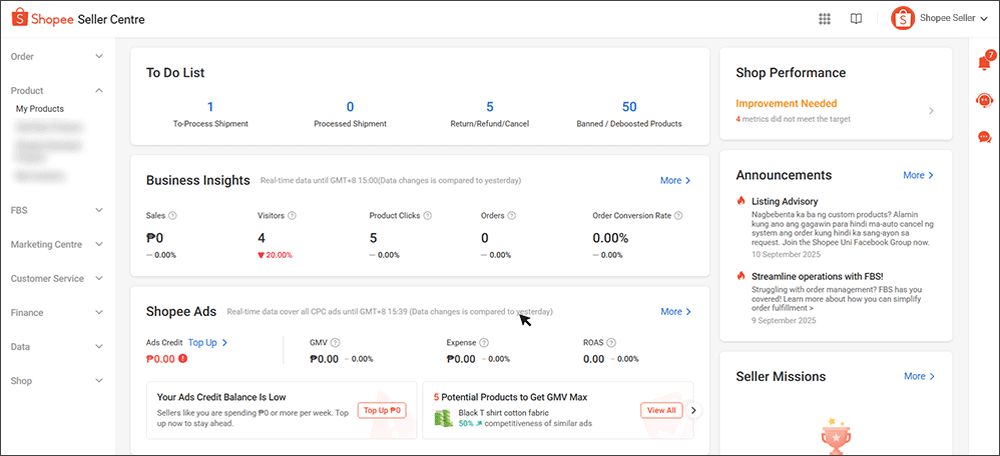Open the Seller Education book icon
Viewport: 1000px width, 456px height.
pos(855,19)
